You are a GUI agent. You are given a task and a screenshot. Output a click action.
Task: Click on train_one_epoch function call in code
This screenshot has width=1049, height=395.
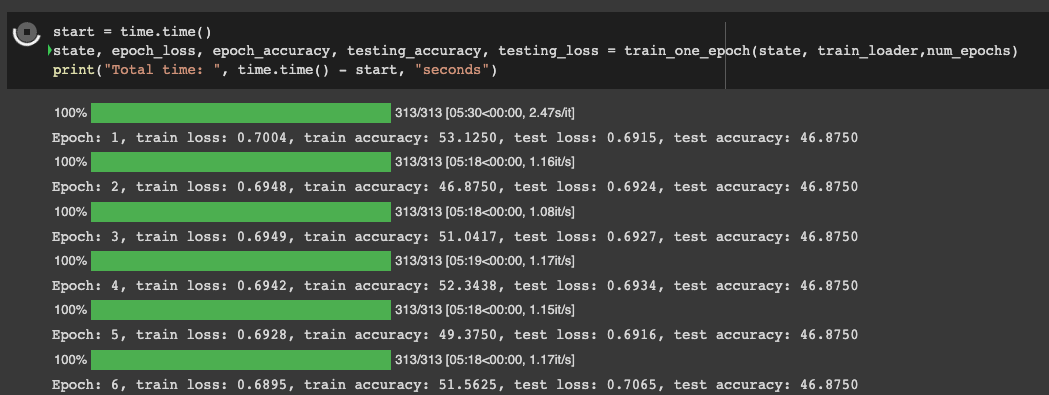click(687, 51)
